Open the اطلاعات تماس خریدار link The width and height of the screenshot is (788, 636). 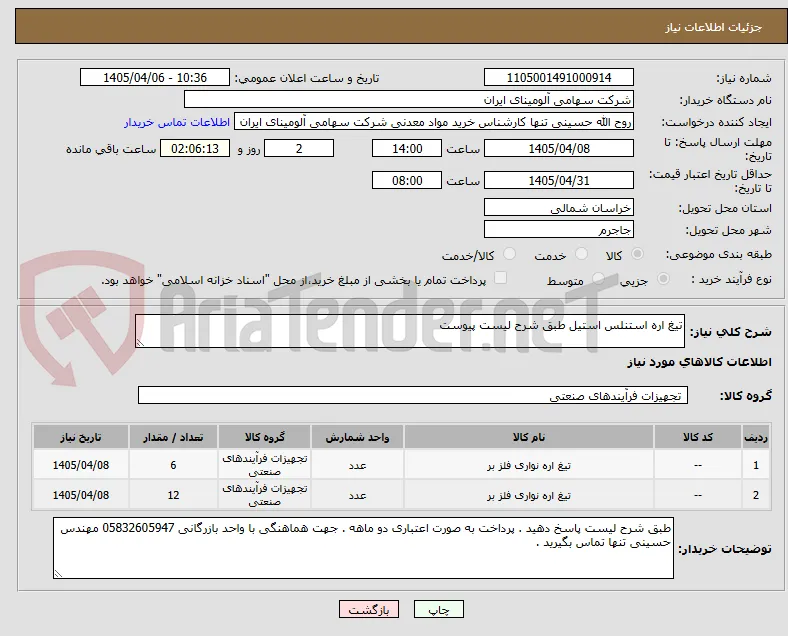(177, 122)
